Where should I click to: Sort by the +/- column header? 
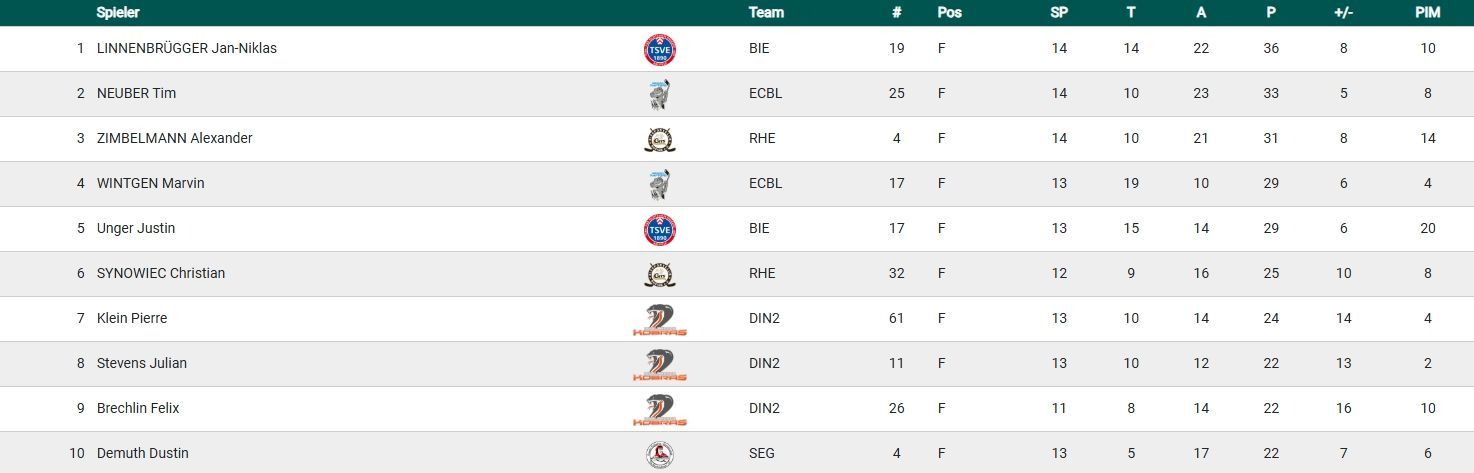tap(1343, 13)
